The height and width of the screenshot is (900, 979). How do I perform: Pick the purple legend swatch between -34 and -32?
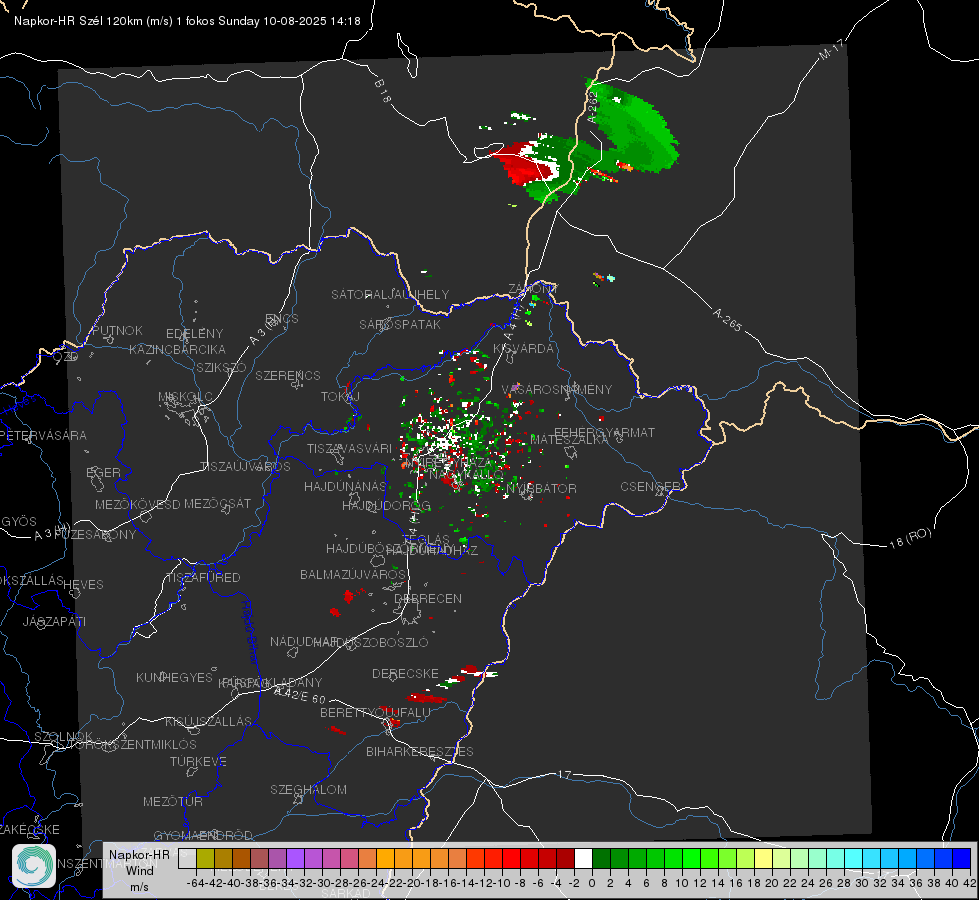click(295, 858)
